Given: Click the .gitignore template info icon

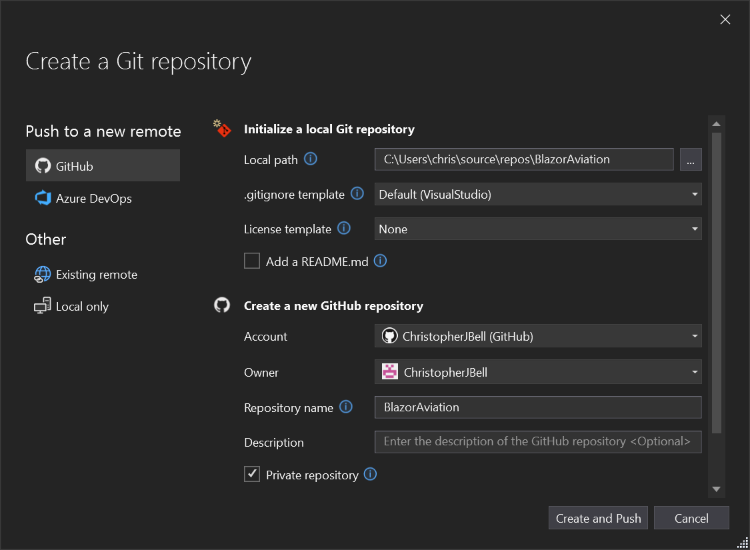Looking at the screenshot, I should click(x=357, y=194).
